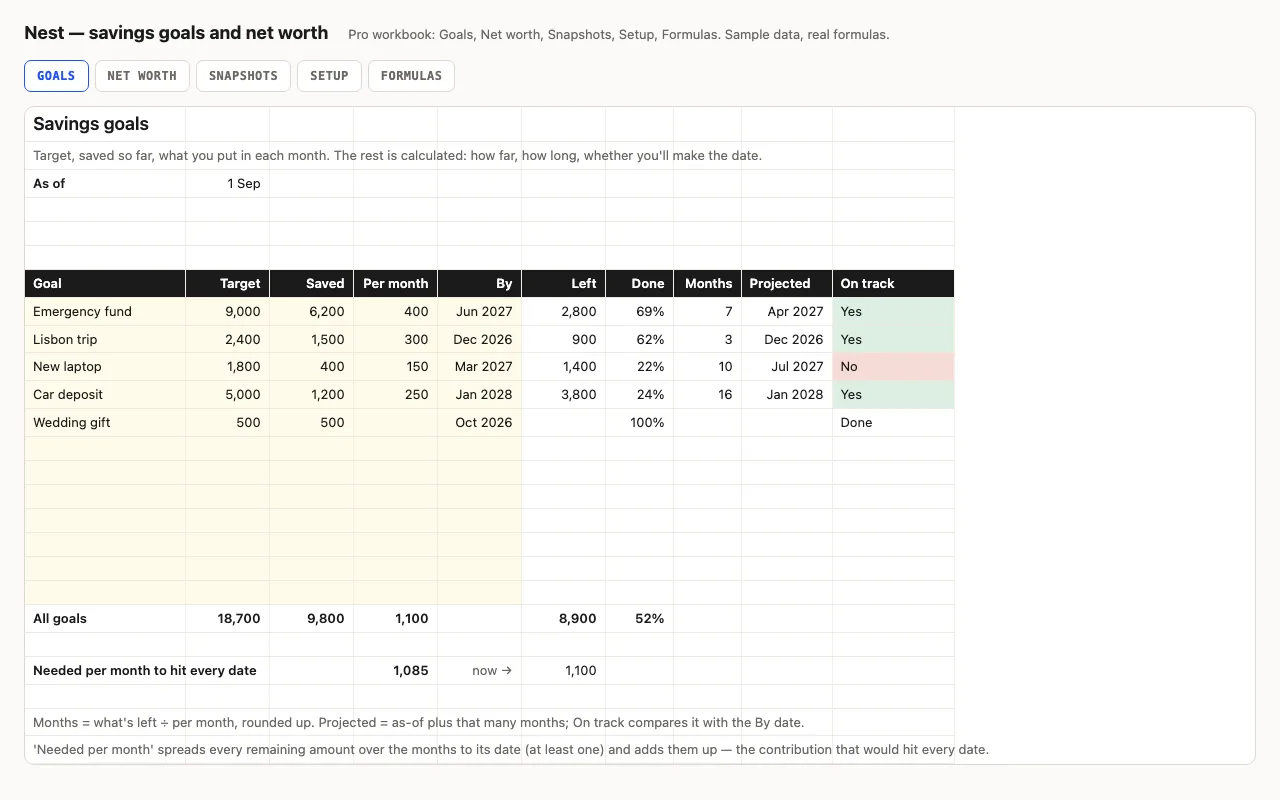Select the total target value 18,700
Viewport: 1280px width, 800px height.
(228, 619)
